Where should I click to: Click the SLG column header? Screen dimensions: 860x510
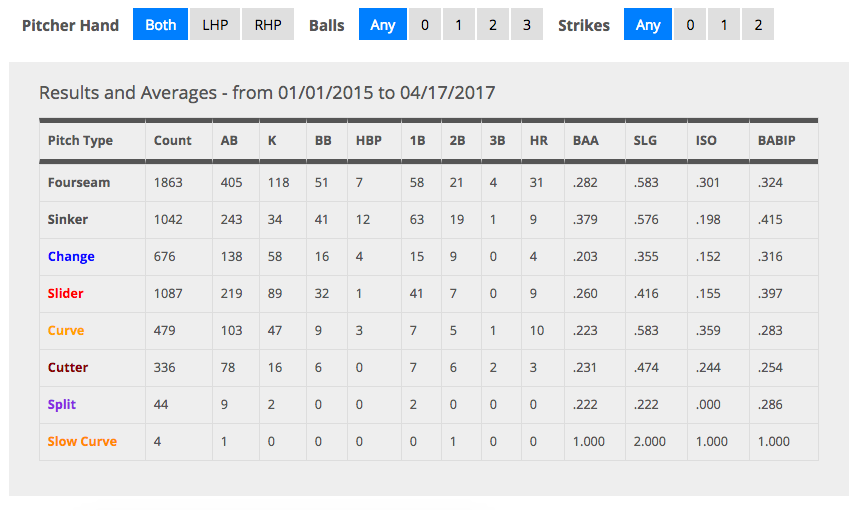[645, 140]
